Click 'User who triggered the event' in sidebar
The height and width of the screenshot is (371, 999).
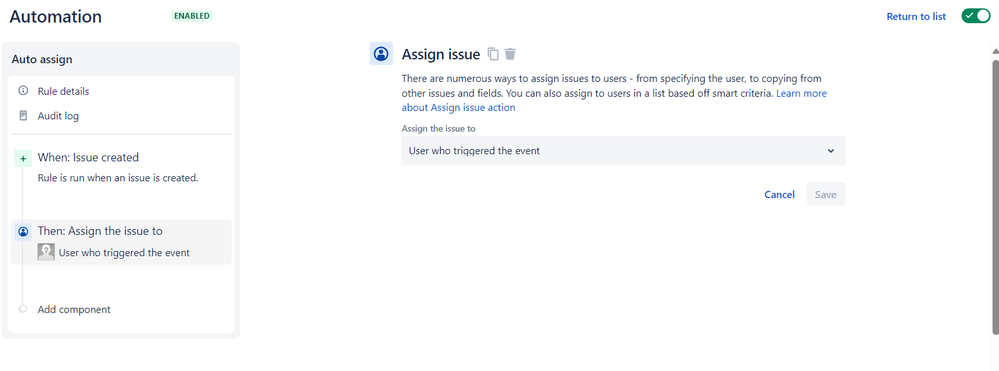pyautogui.click(x=124, y=252)
